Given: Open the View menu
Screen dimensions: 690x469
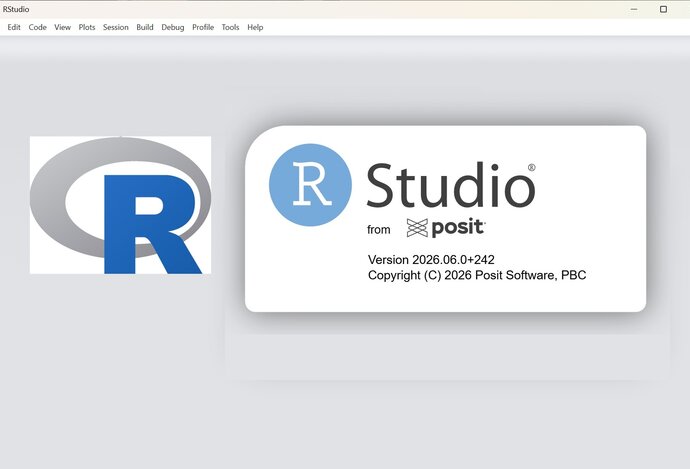Looking at the screenshot, I should click(62, 27).
